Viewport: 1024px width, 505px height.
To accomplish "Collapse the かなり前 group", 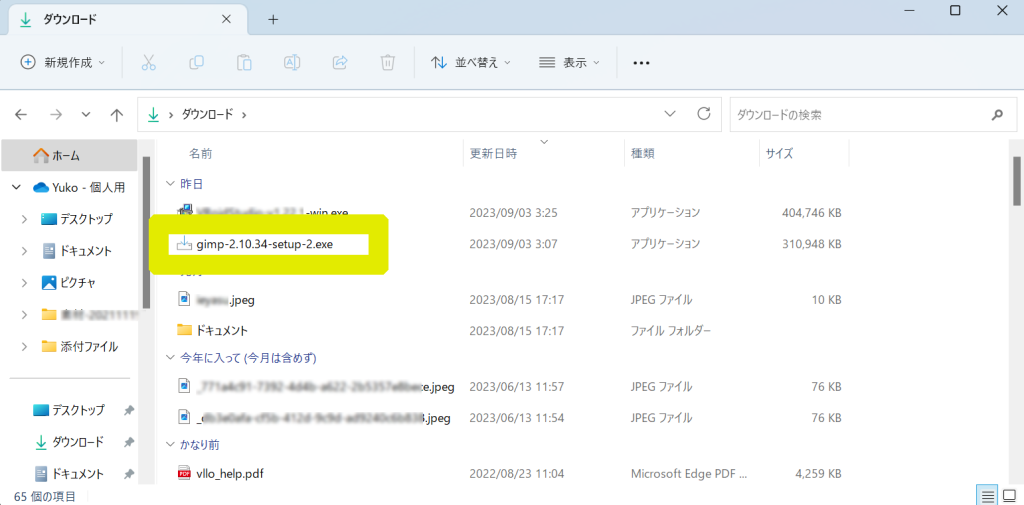I will (171, 445).
